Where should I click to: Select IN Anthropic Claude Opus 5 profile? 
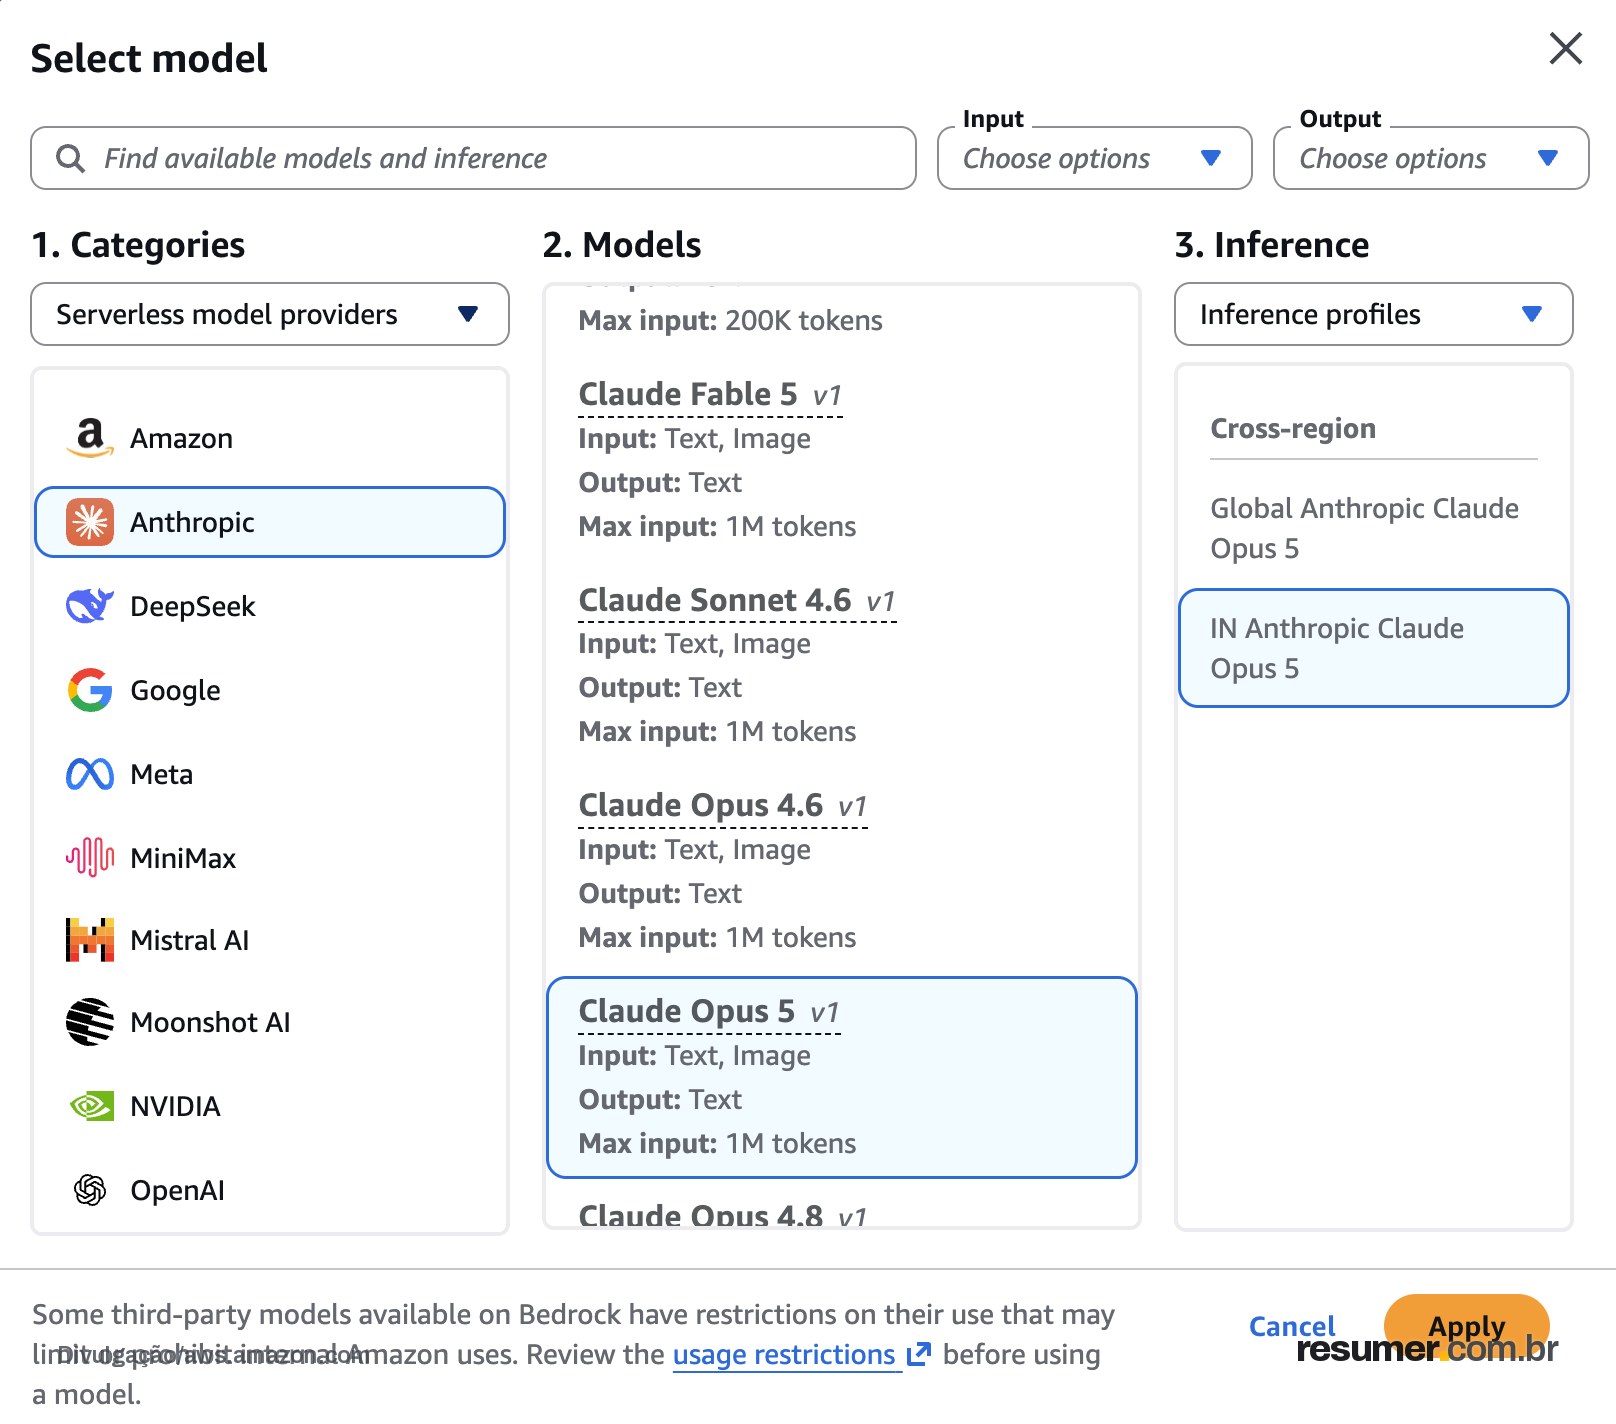pyautogui.click(x=1373, y=648)
